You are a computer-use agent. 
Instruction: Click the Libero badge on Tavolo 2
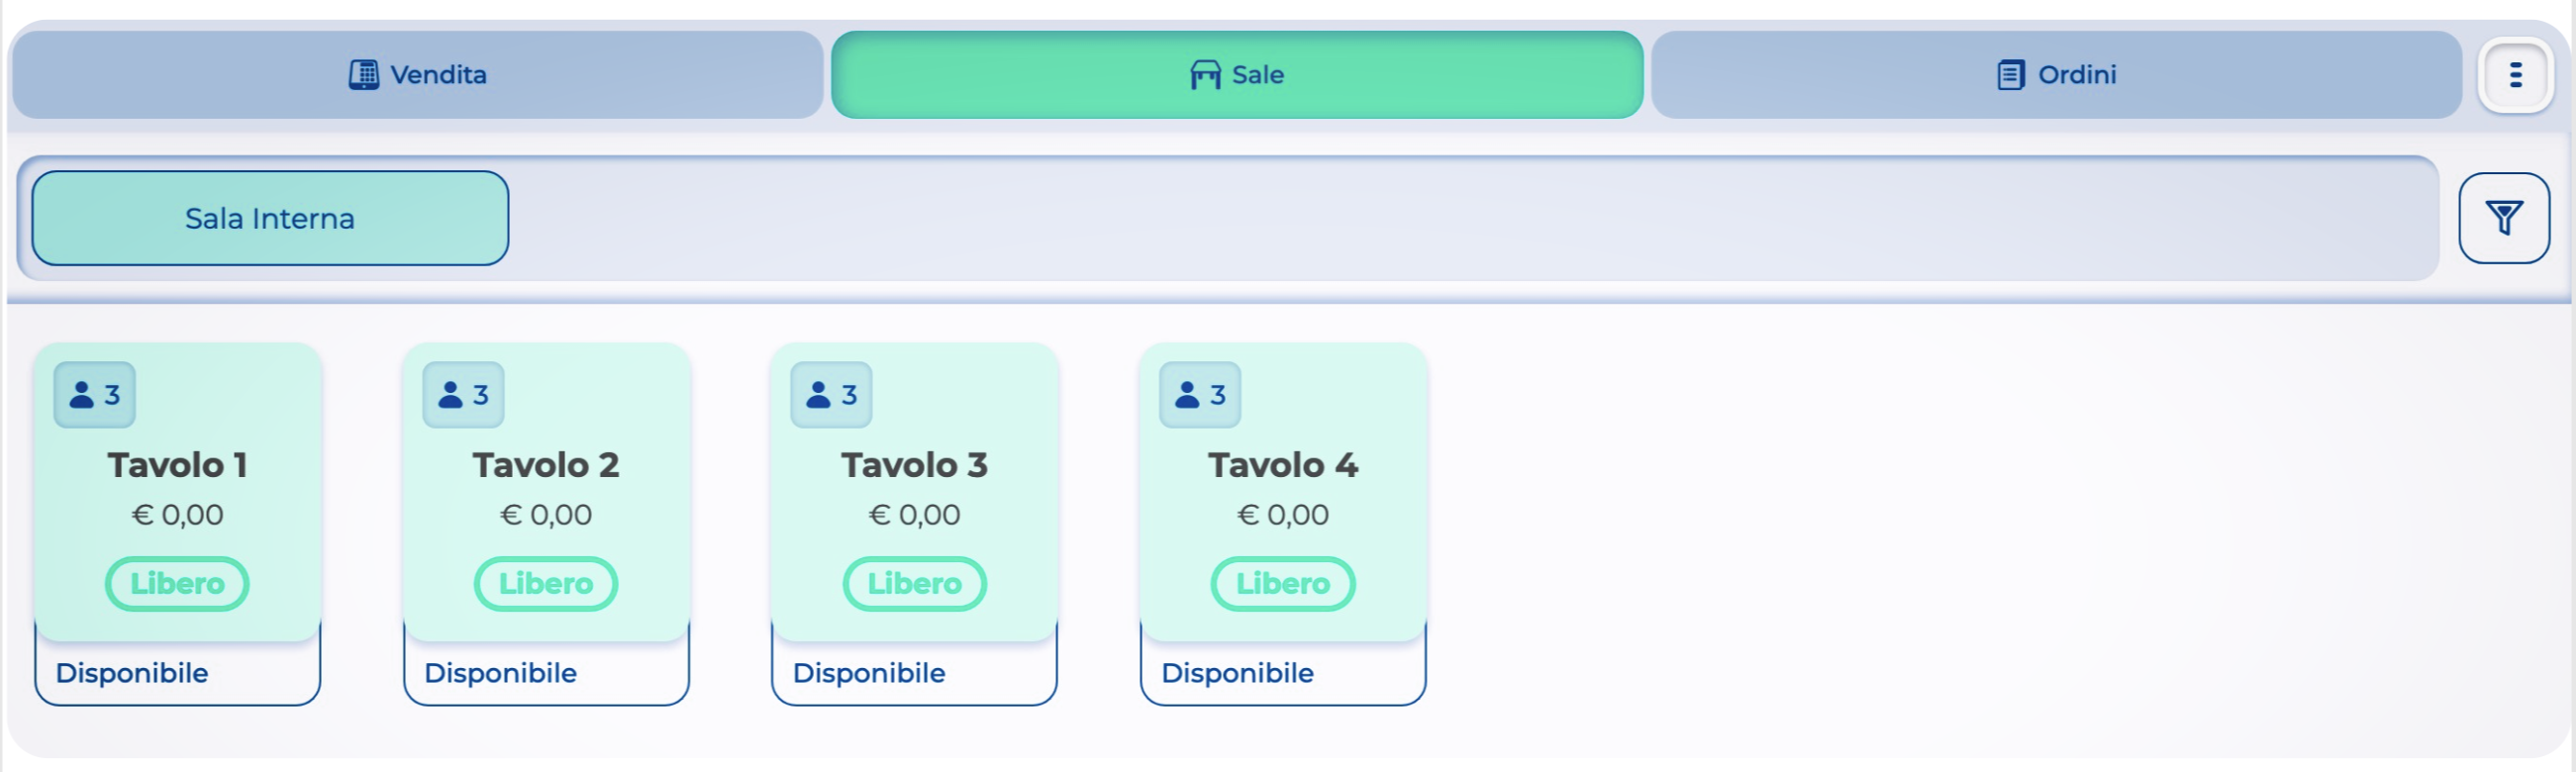click(x=546, y=584)
